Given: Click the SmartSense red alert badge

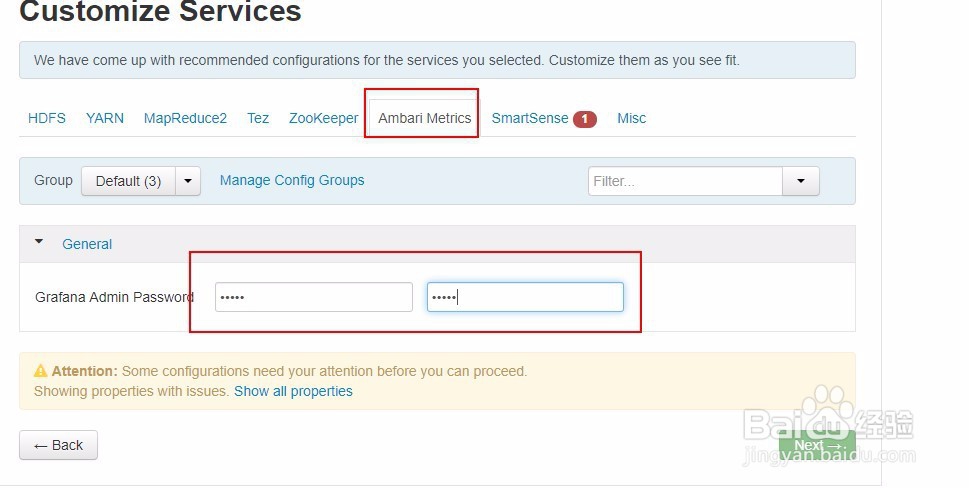Looking at the screenshot, I should click(x=584, y=119).
